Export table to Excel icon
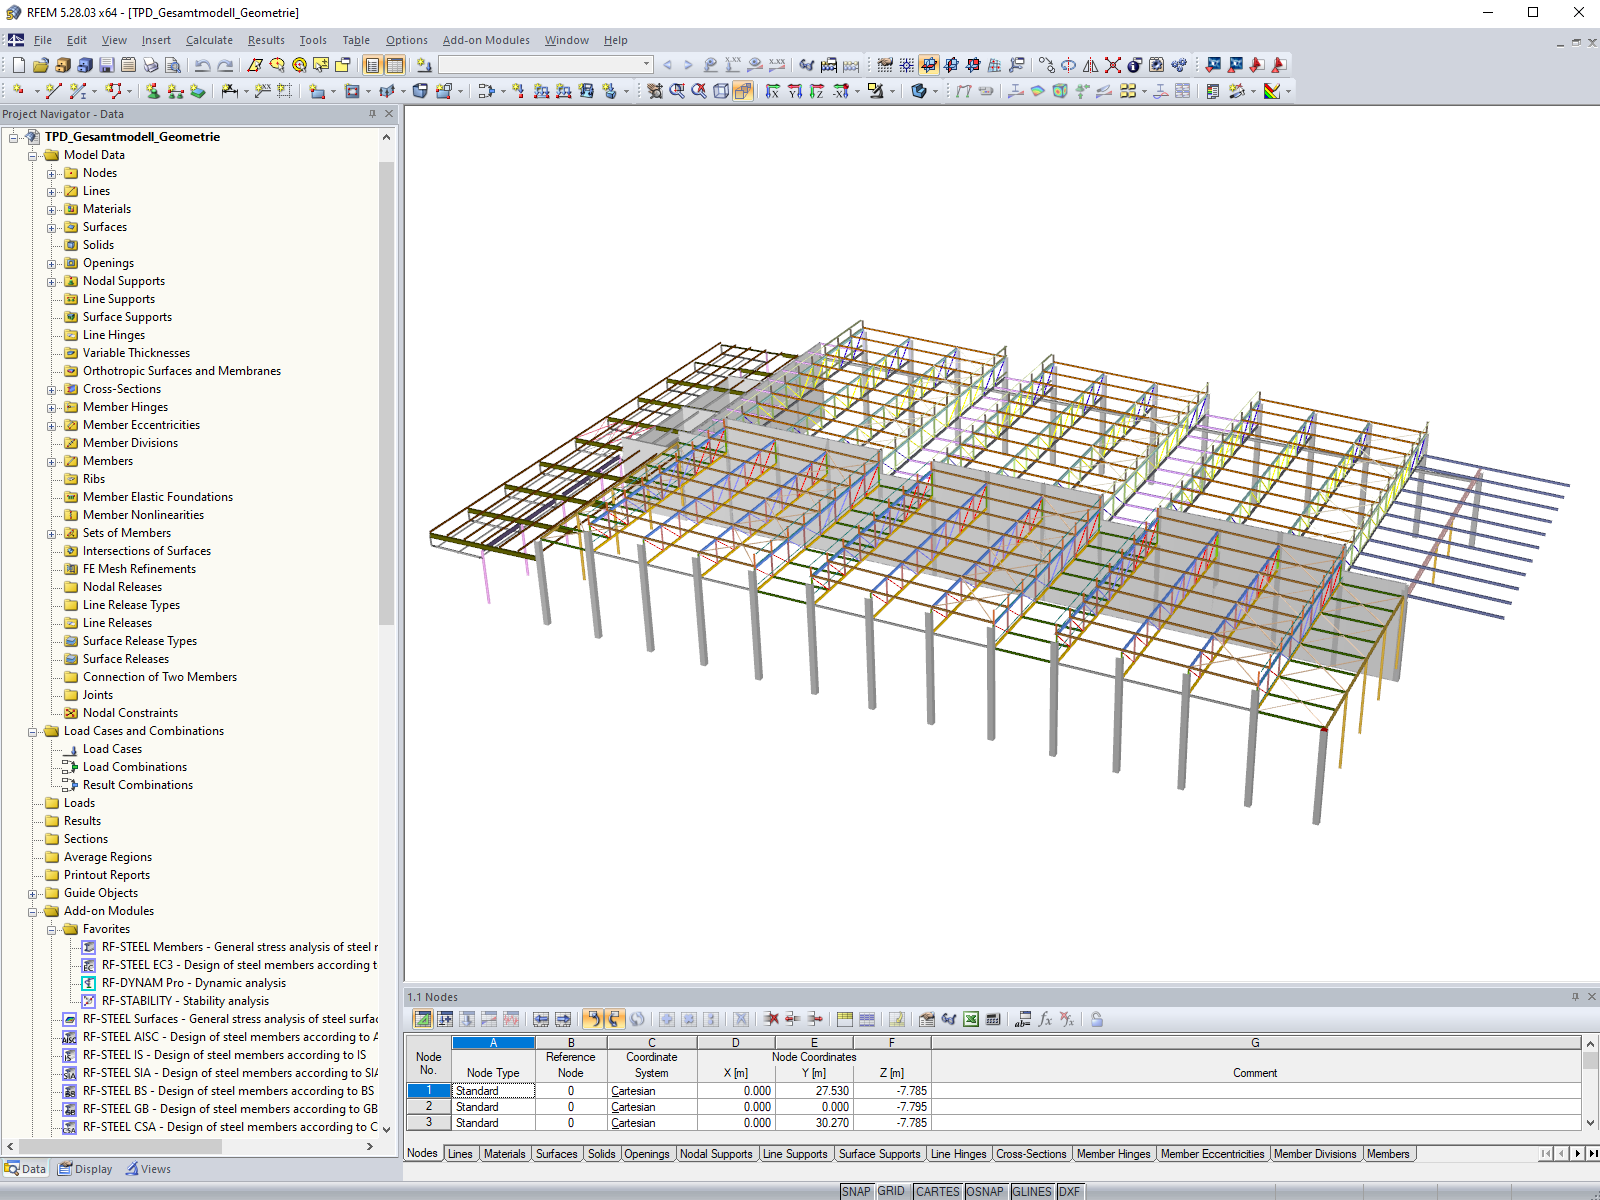 [x=971, y=1019]
